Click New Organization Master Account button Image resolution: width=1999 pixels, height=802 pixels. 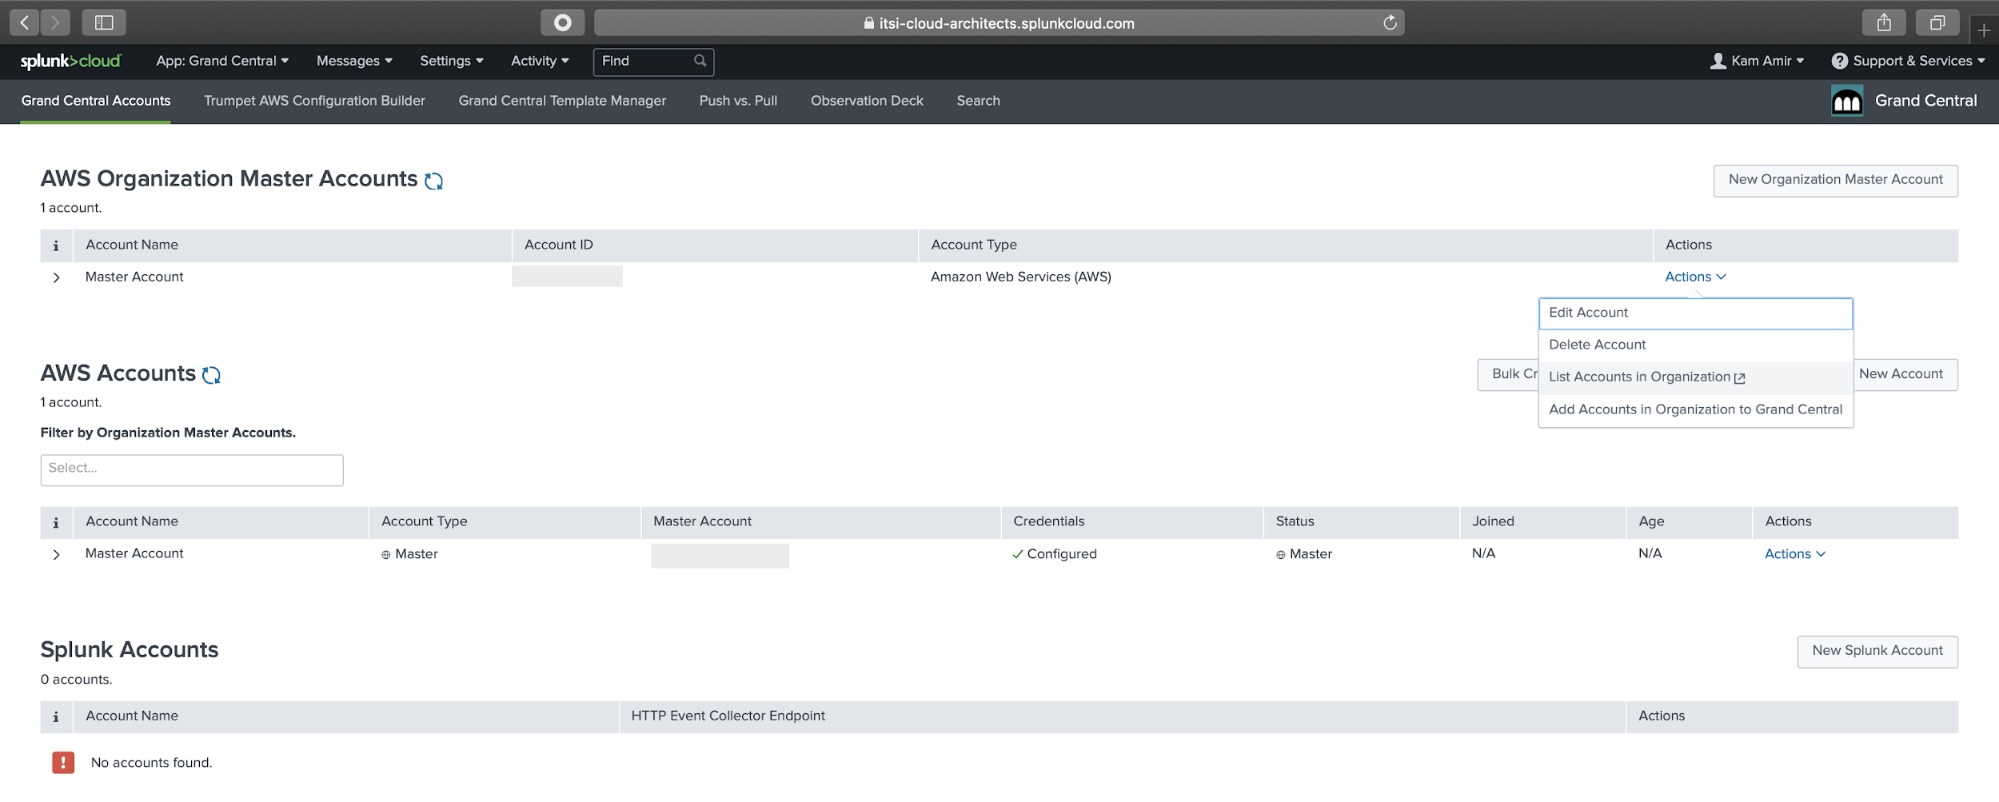[1835, 180]
